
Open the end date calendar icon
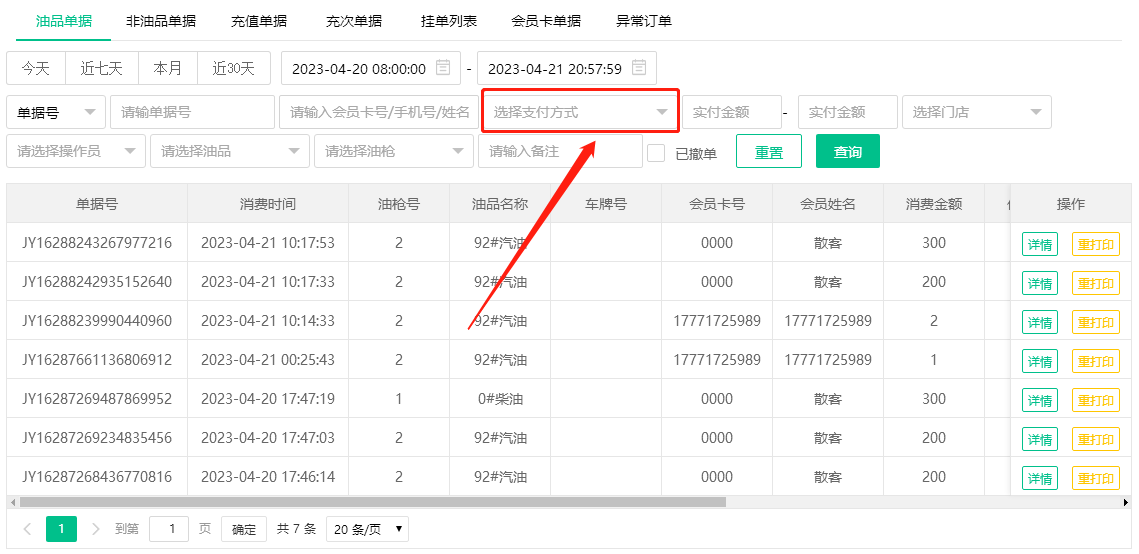pyautogui.click(x=639, y=68)
